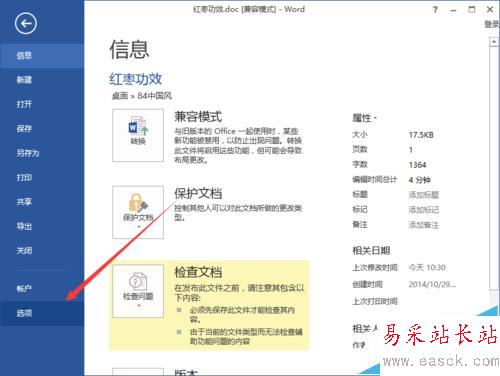
Task: Open the Protect Document (保护文档) button
Action: coord(138,212)
